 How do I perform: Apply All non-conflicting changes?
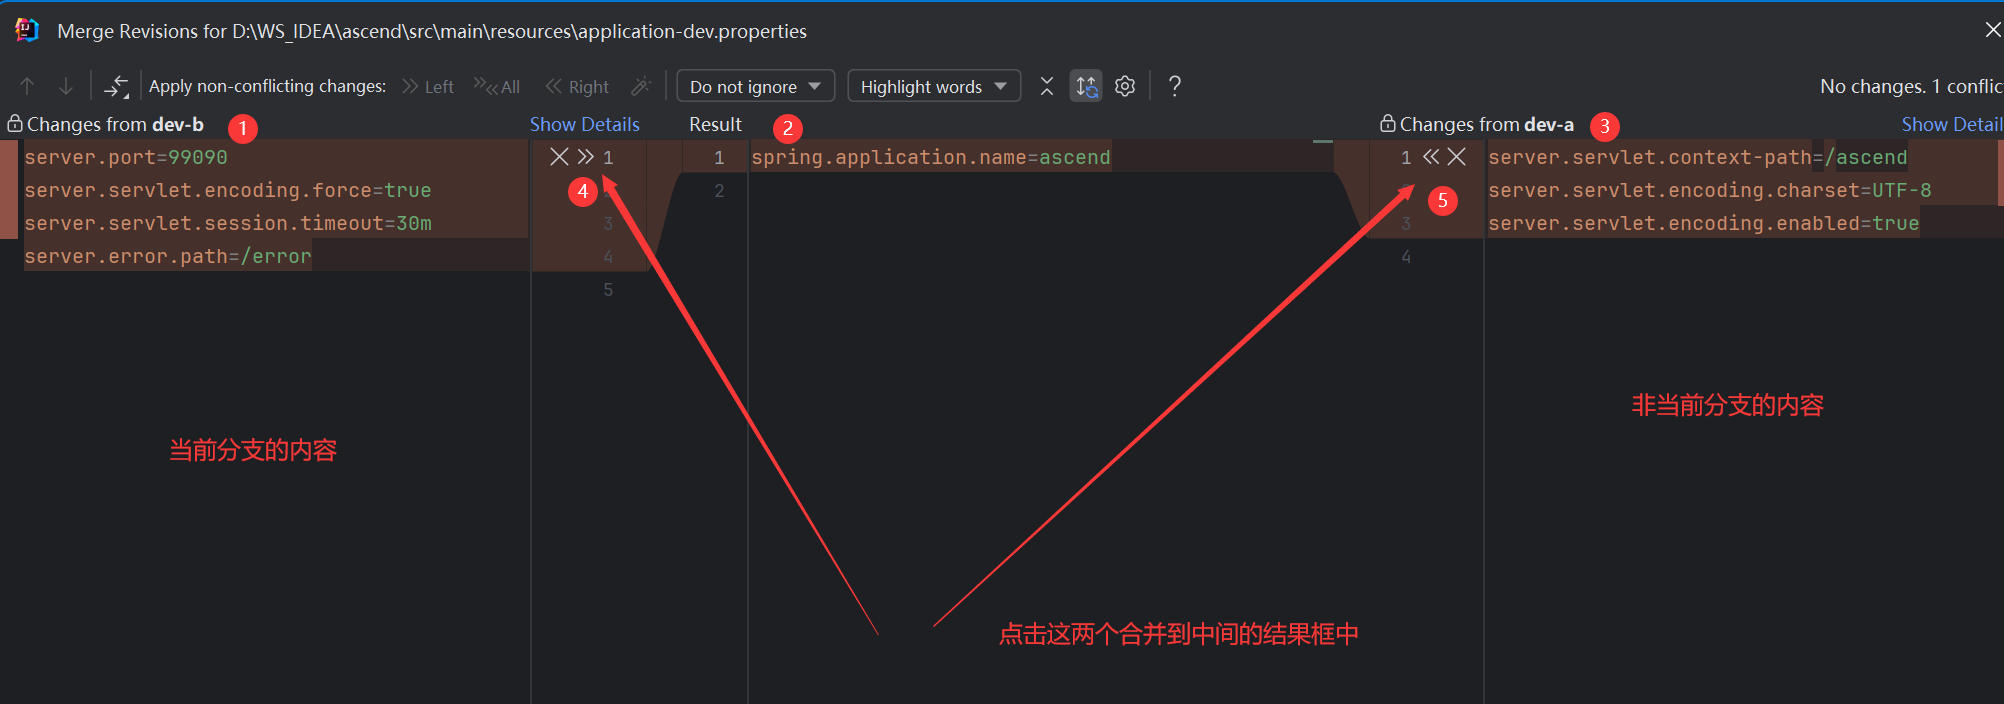497,86
